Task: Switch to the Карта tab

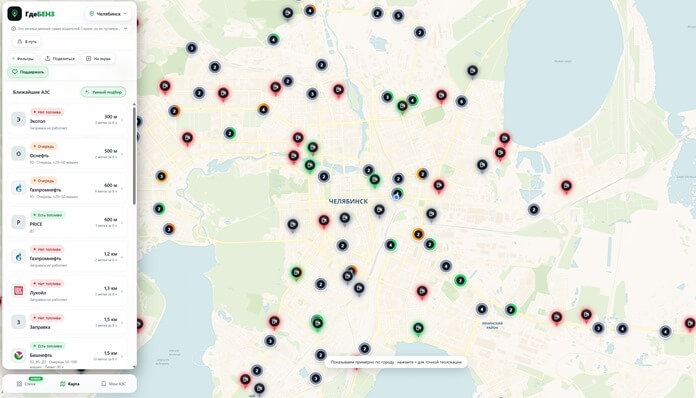Action: coord(70,384)
